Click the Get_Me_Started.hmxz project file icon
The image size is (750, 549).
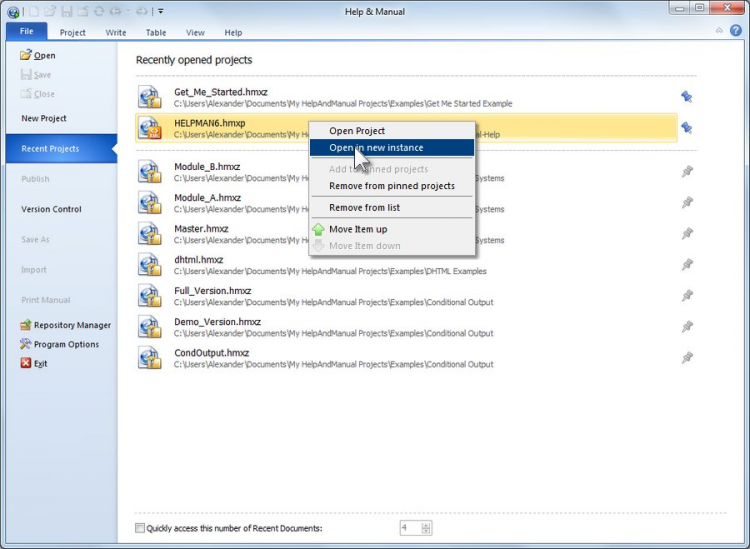point(150,97)
